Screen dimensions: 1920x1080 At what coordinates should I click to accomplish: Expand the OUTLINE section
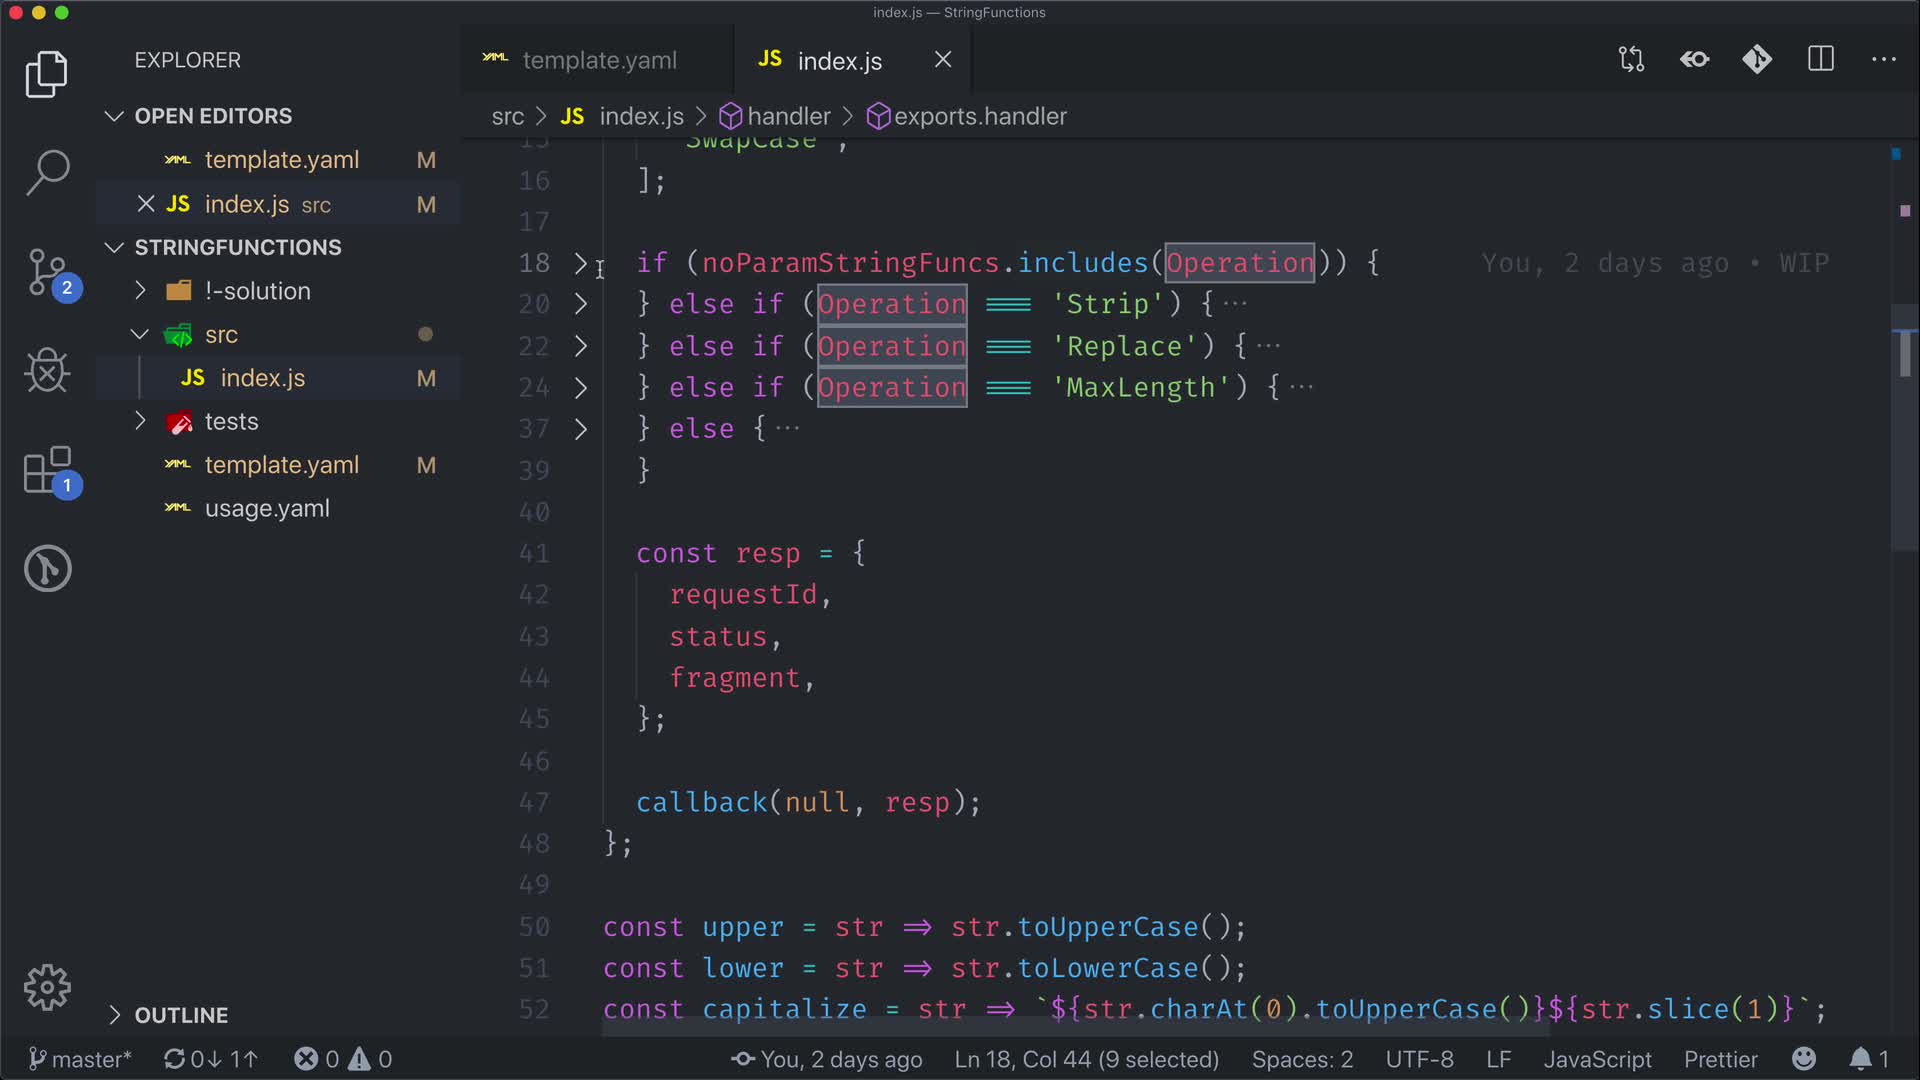[x=114, y=1015]
